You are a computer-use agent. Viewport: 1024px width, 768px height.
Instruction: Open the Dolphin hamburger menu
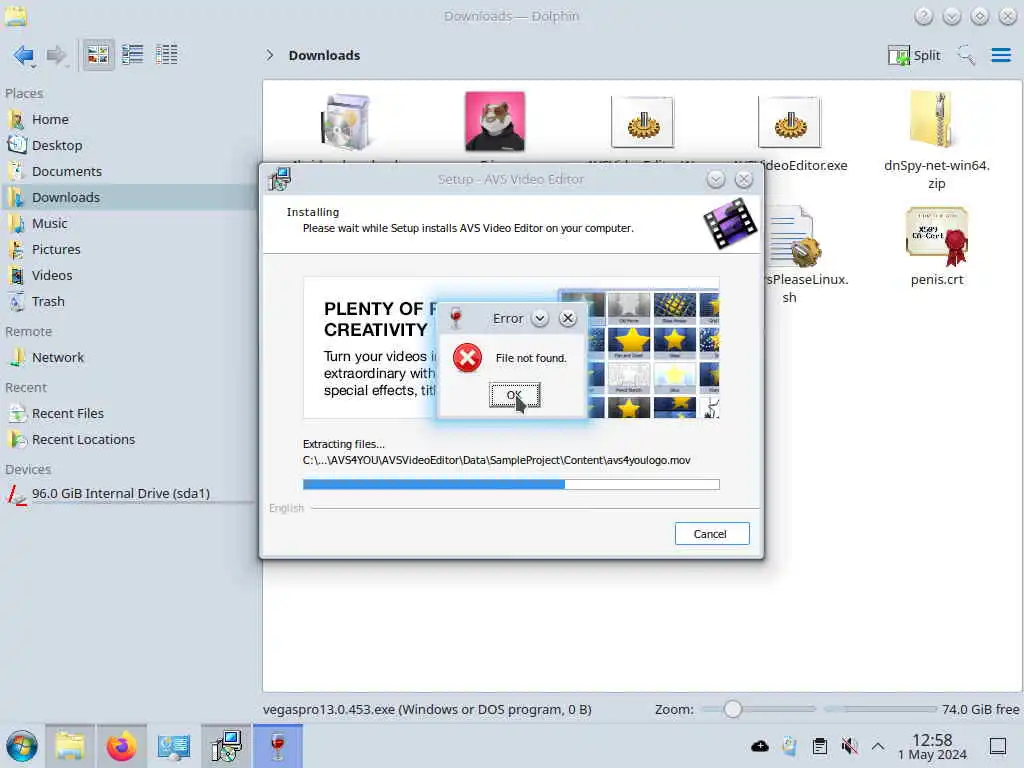[1000, 56]
